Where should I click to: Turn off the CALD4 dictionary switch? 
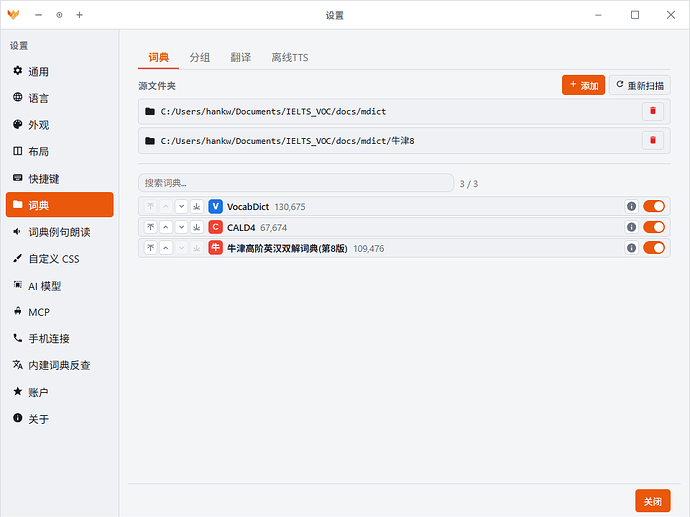click(x=654, y=227)
